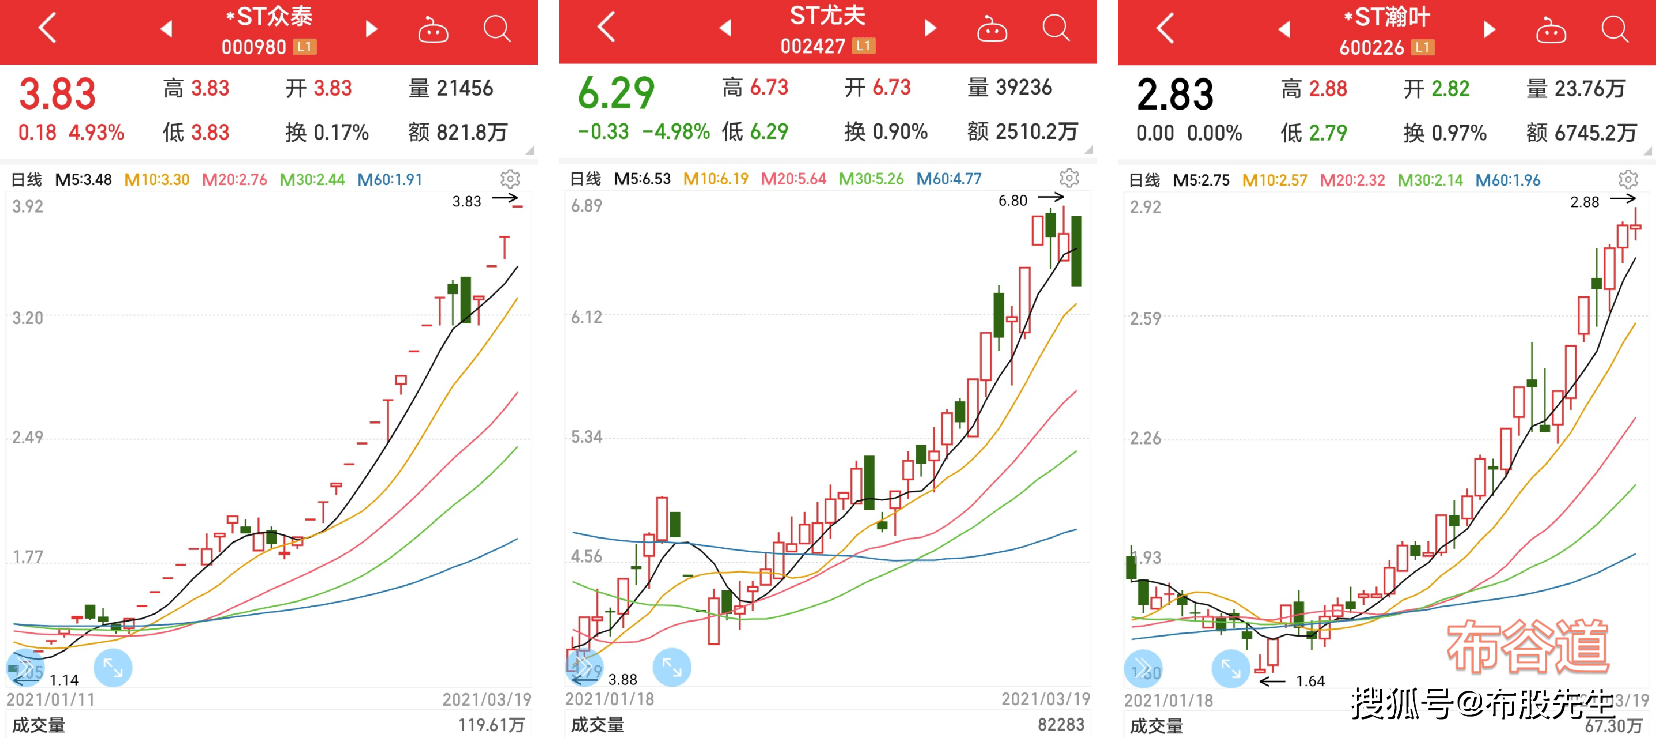Tap volume figure 119.61万

coord(492,725)
